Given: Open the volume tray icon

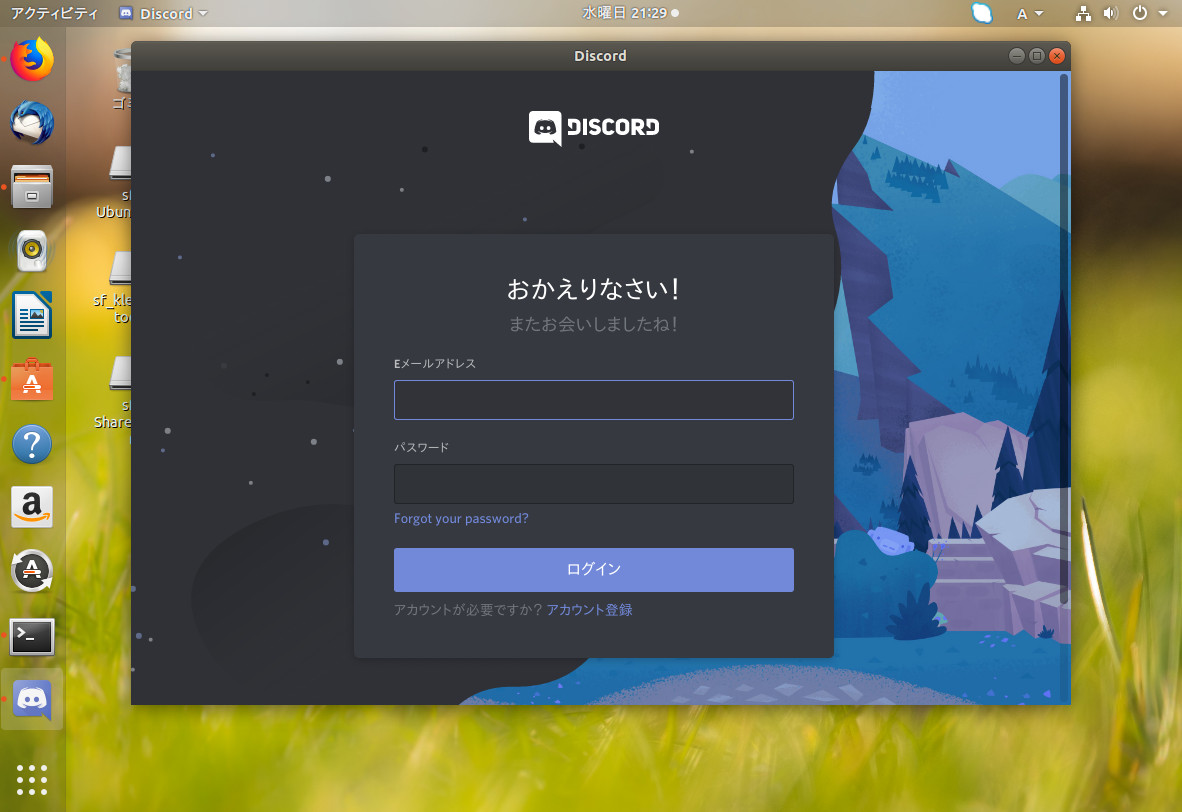Looking at the screenshot, I should 1110,14.
